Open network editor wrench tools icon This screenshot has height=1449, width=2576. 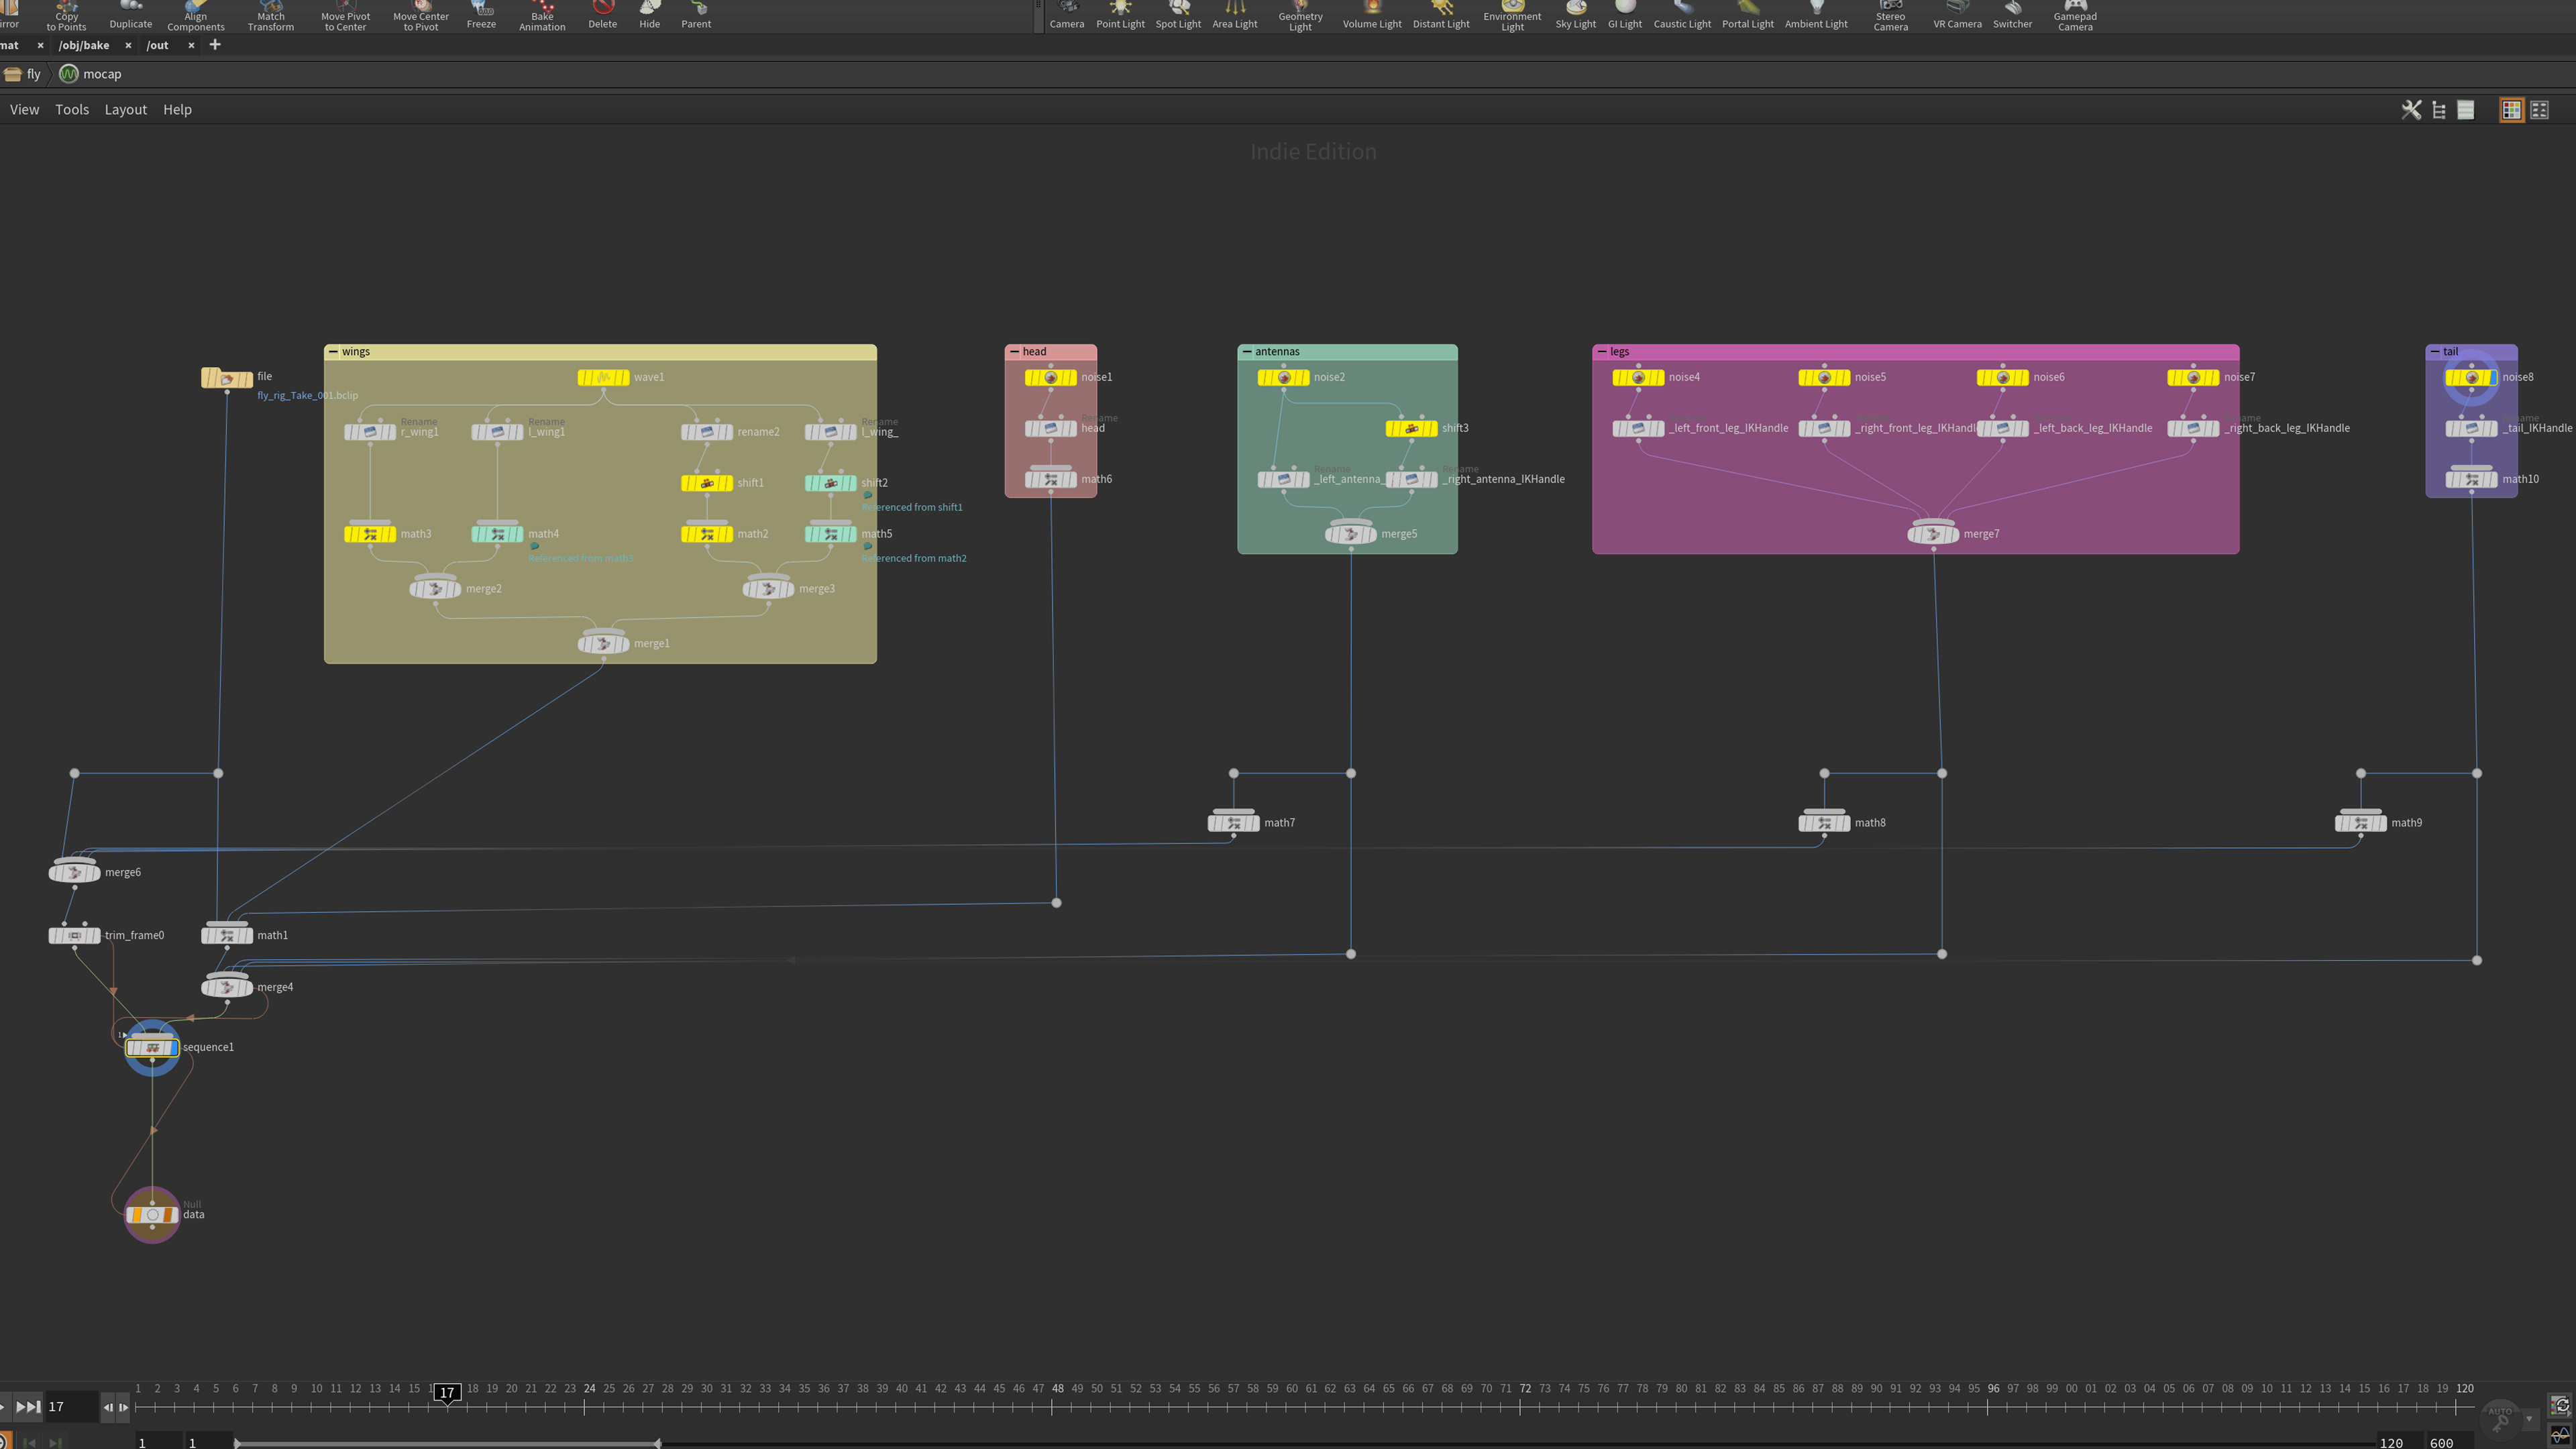[2411, 110]
